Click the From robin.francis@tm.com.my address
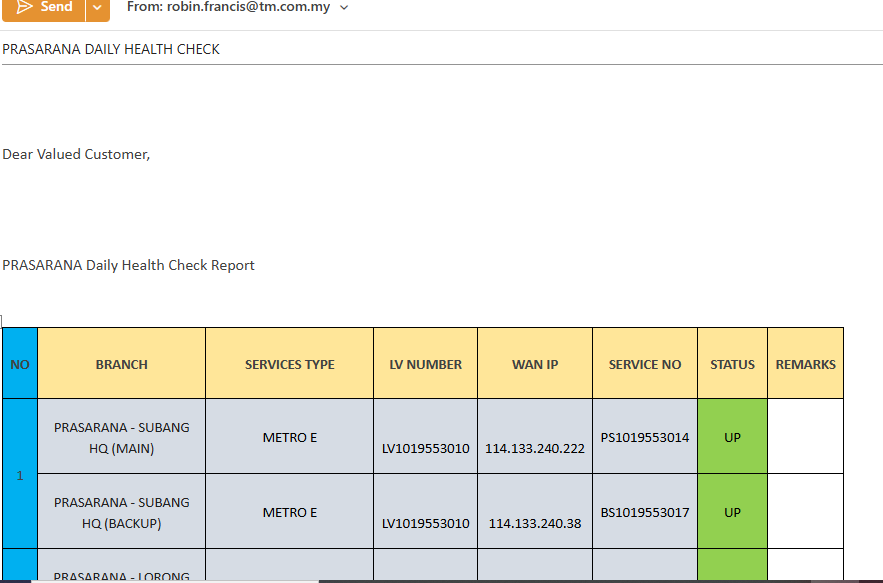Image resolution: width=883 pixels, height=583 pixels. [228, 7]
